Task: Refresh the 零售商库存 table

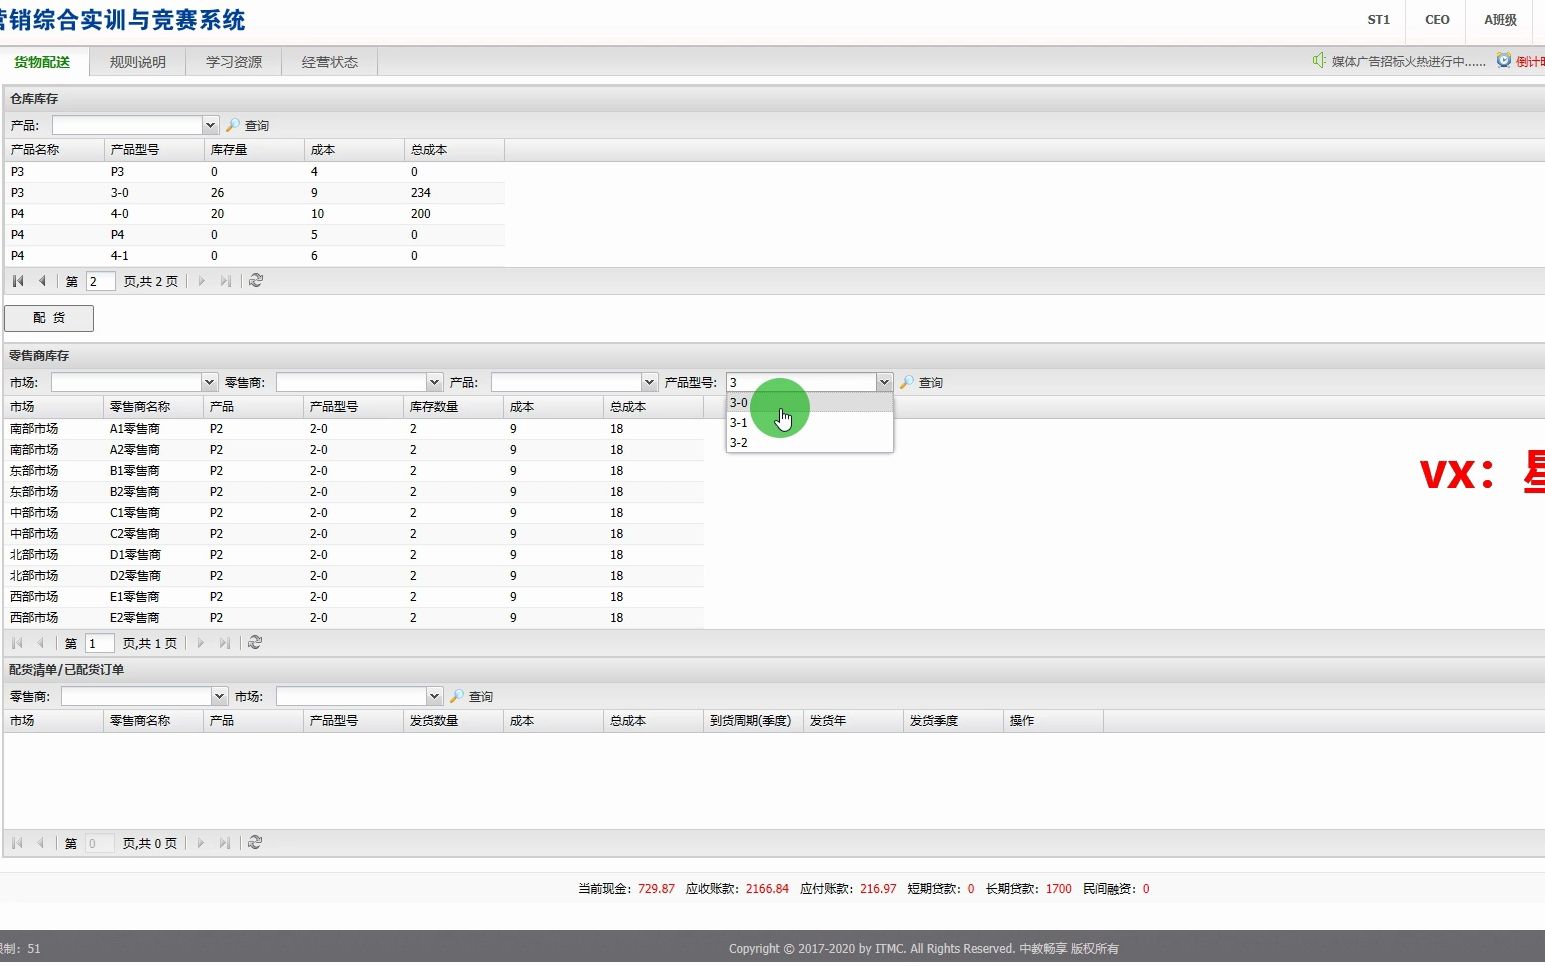Action: pos(255,643)
